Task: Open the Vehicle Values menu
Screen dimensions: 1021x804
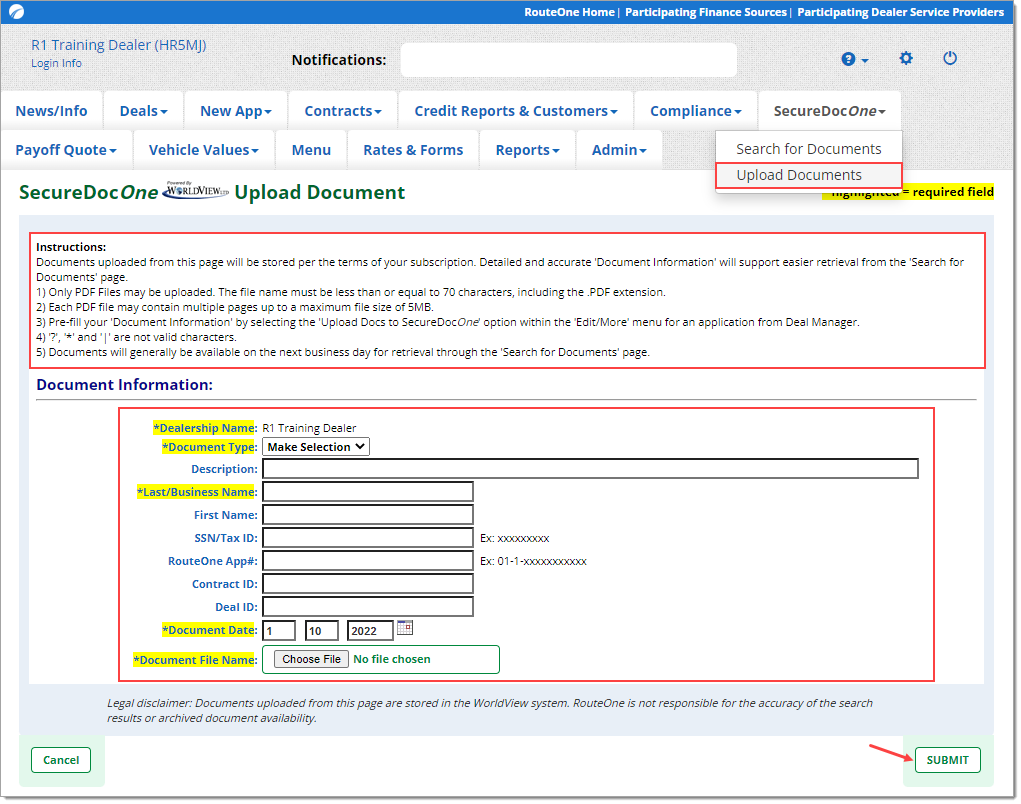Action: 204,150
